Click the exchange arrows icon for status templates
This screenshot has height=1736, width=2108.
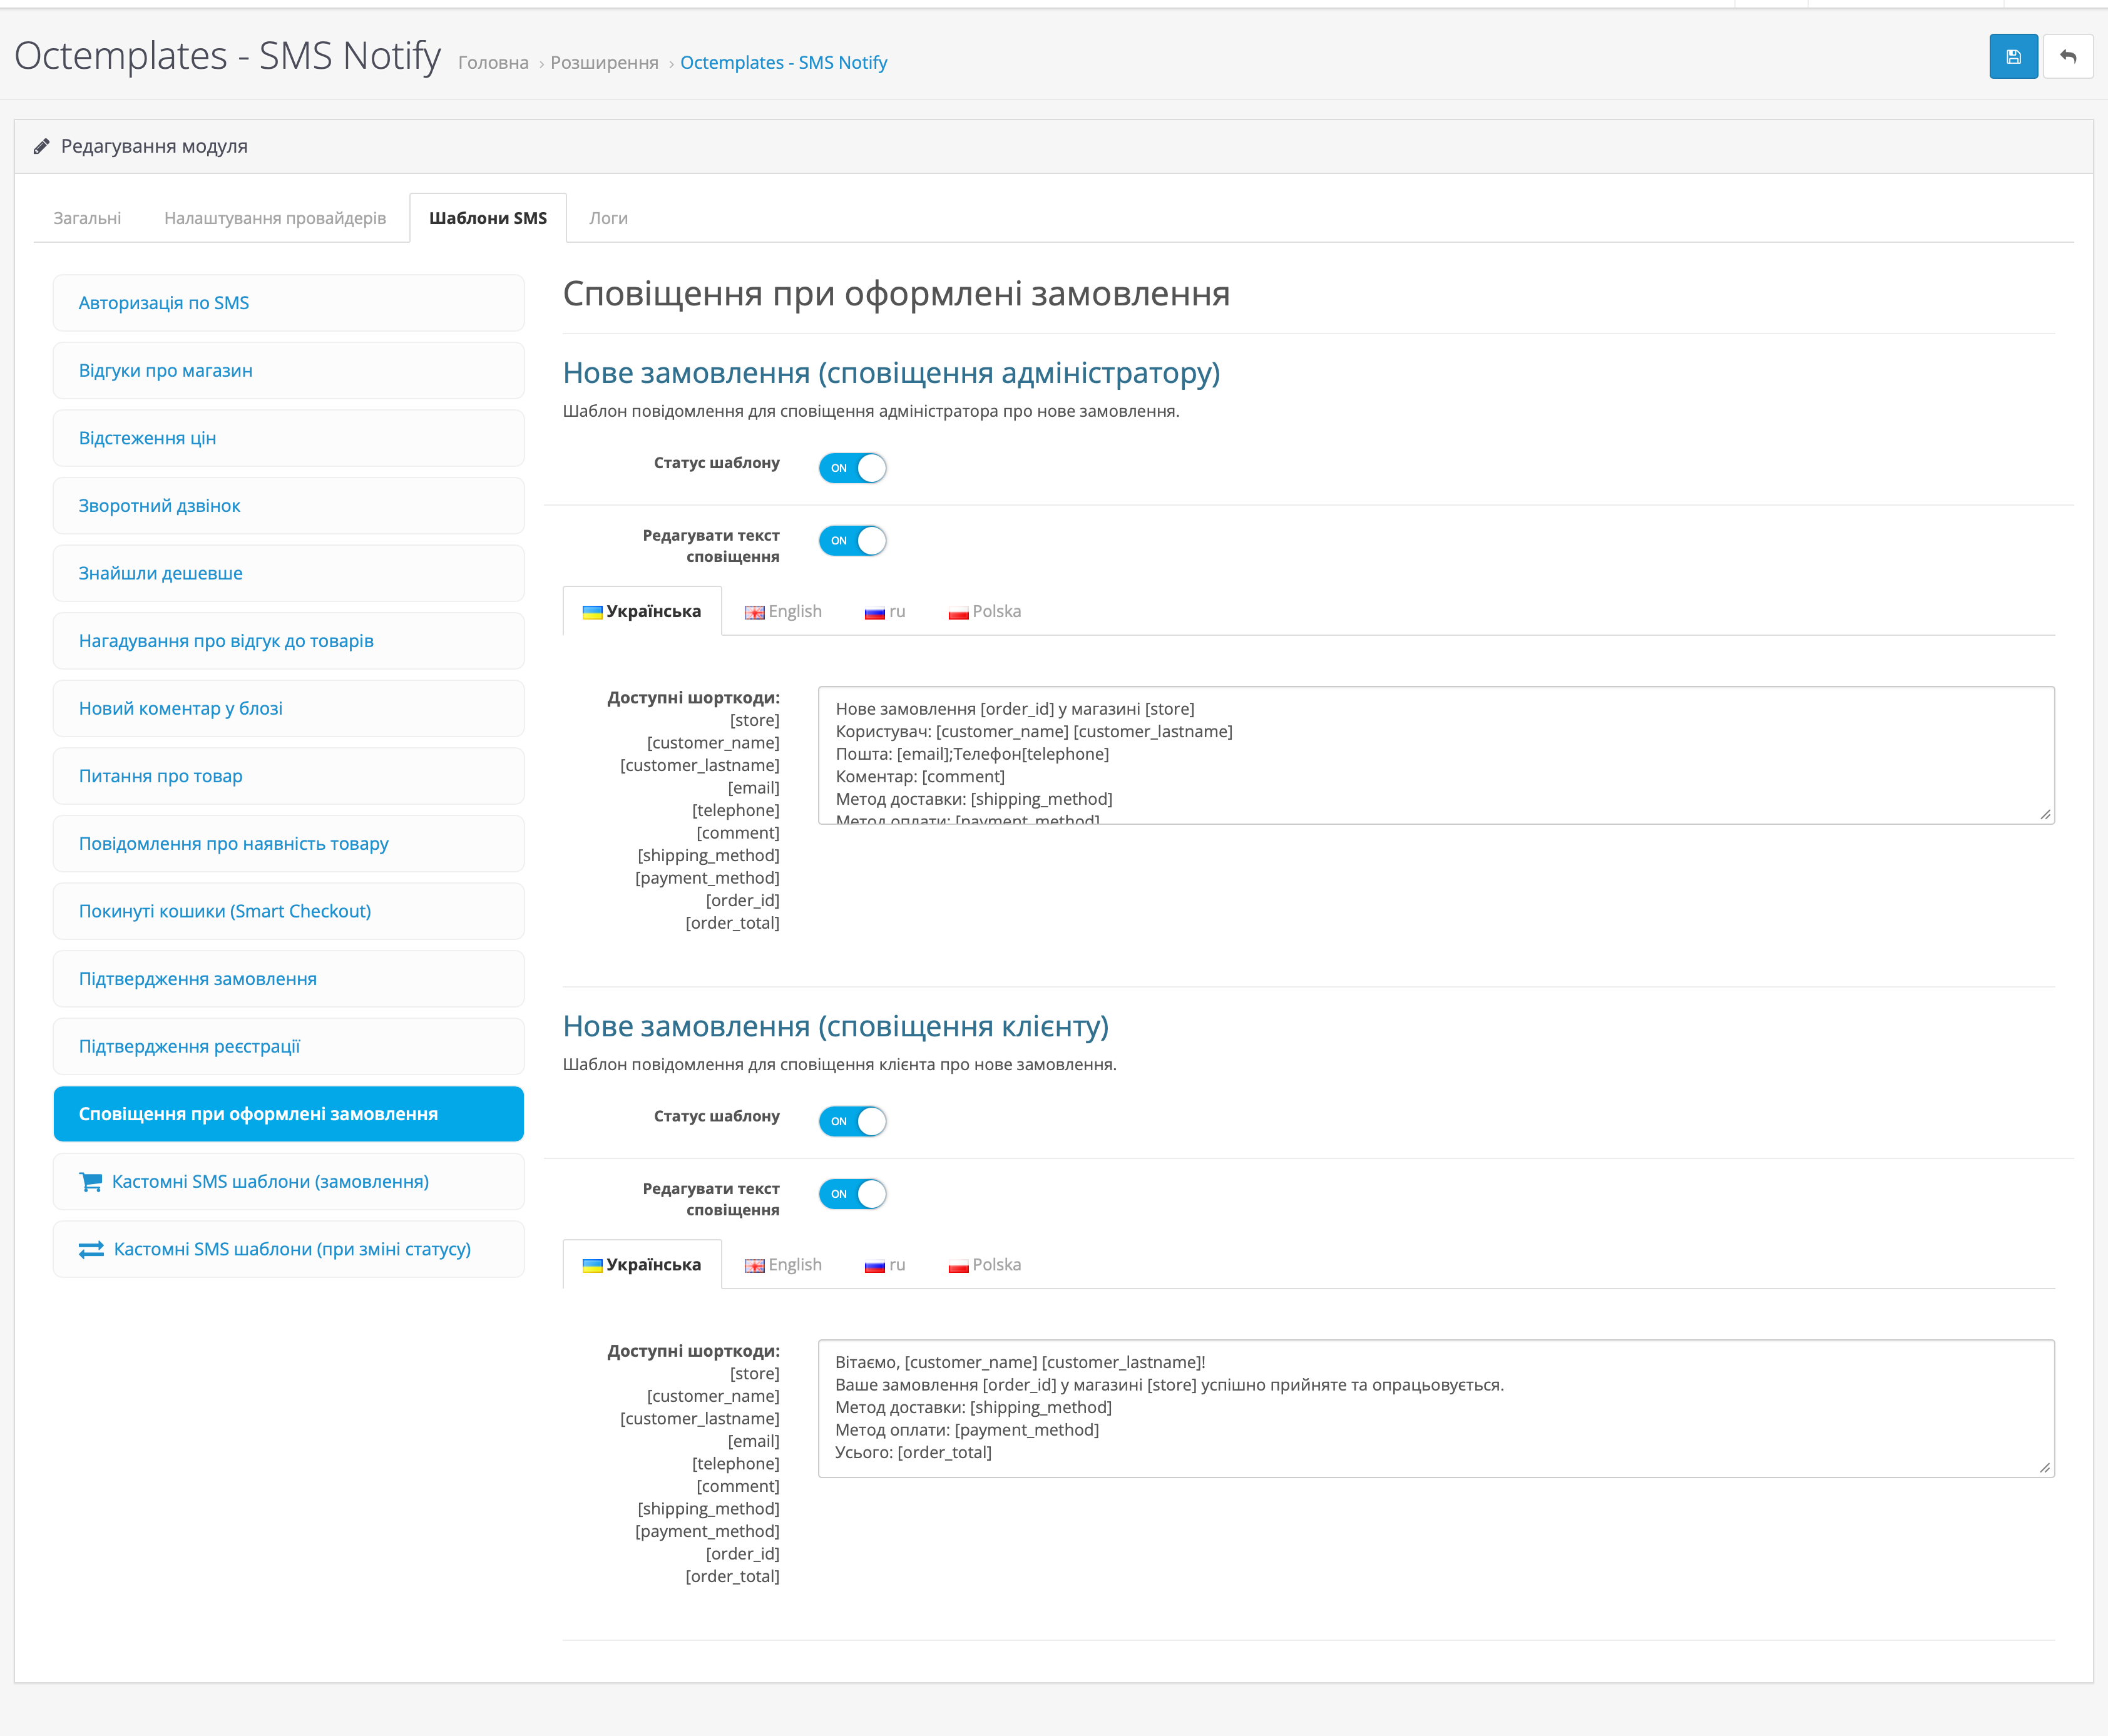pyautogui.click(x=91, y=1250)
